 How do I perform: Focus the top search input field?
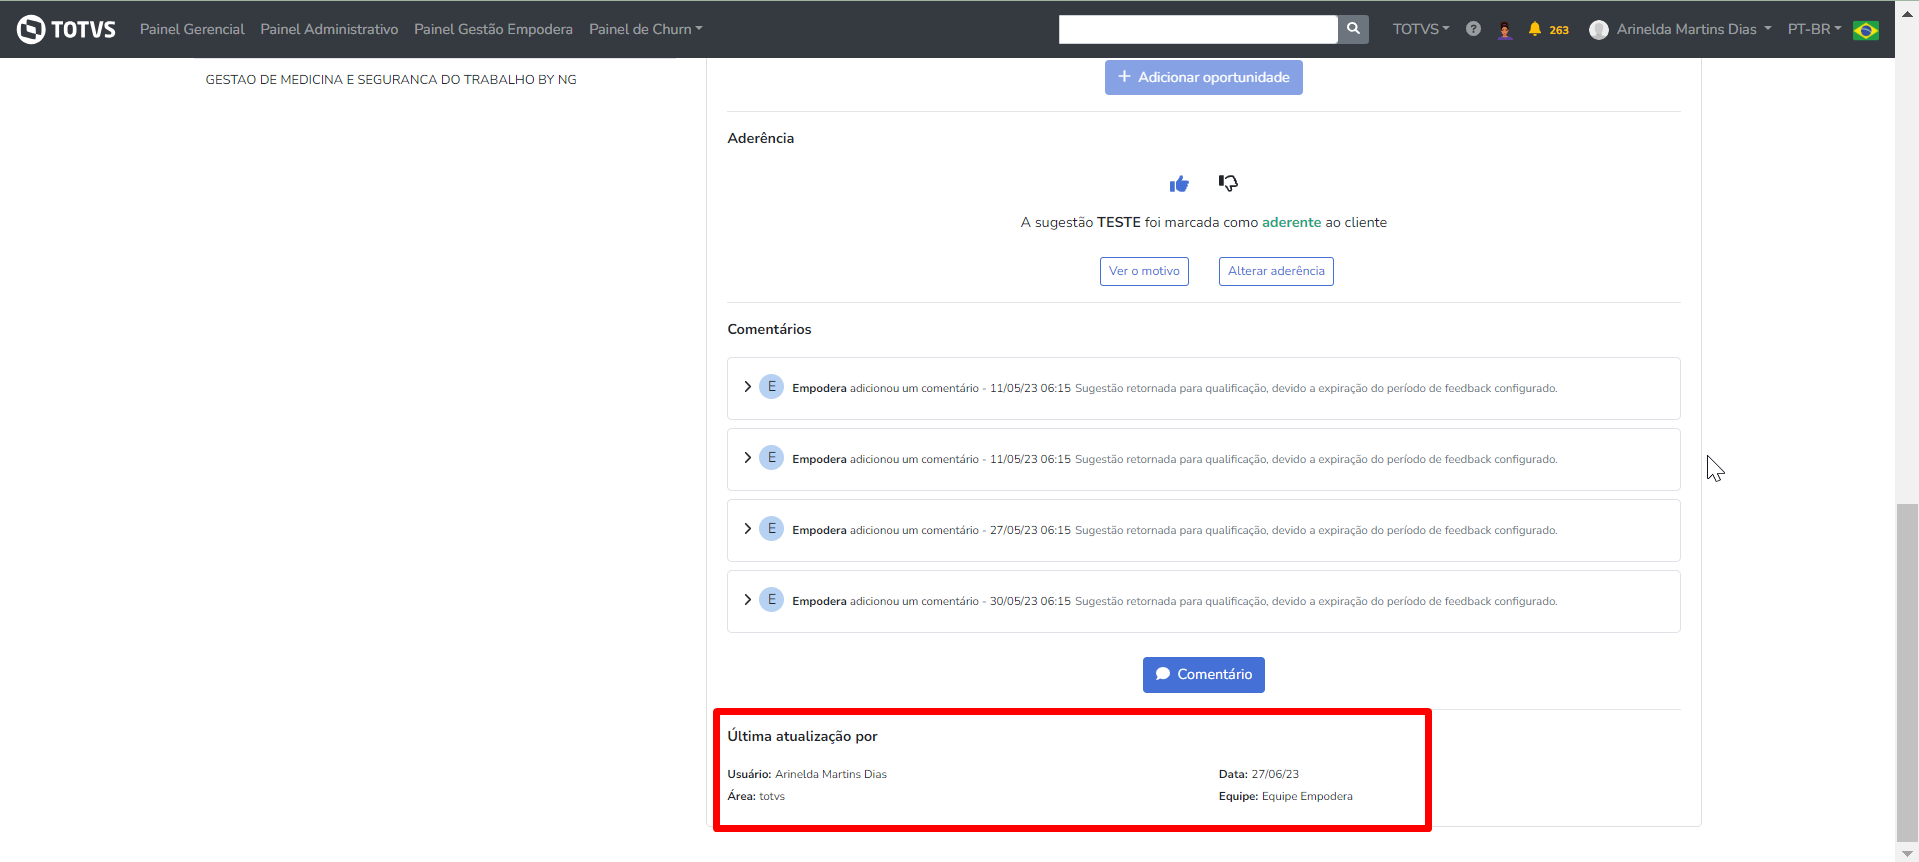[1198, 29]
